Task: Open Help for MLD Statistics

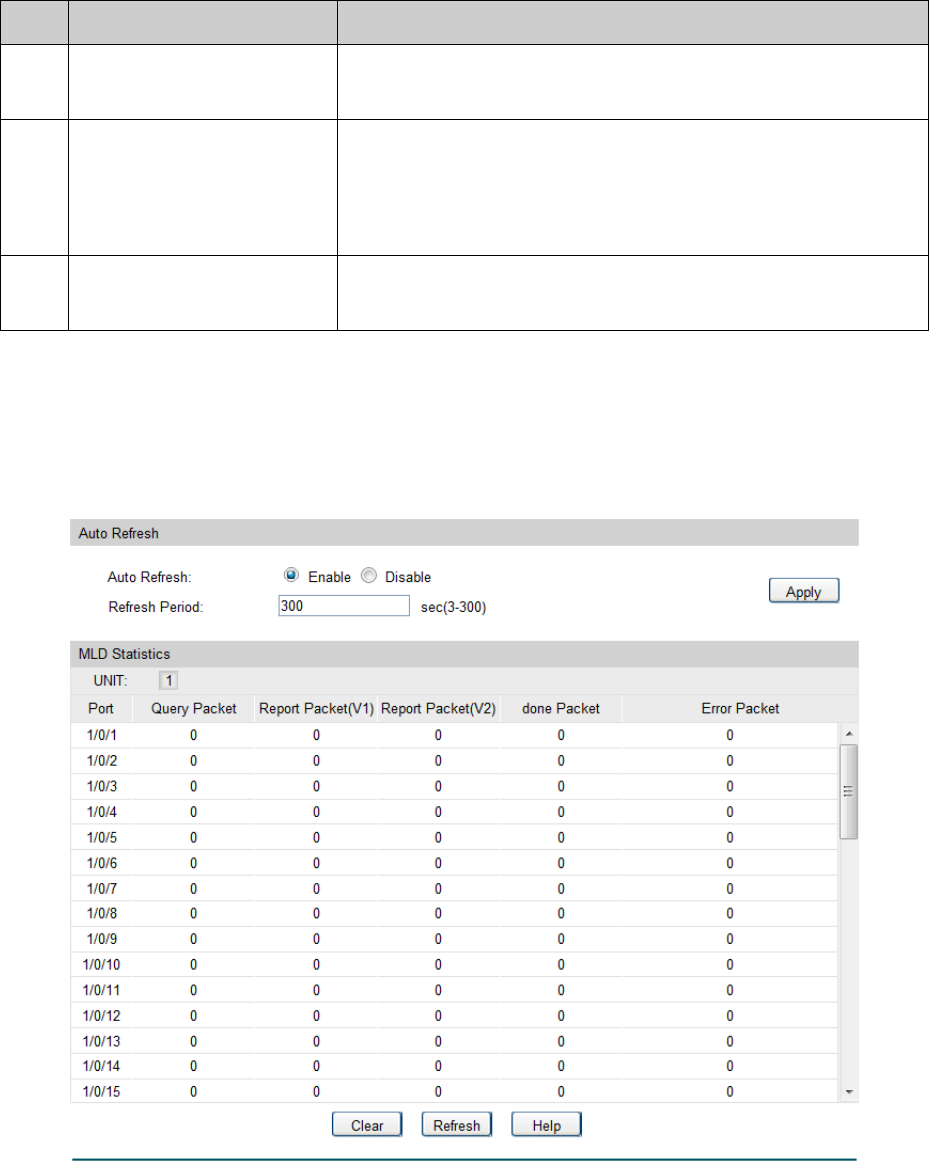Action: tap(546, 1125)
